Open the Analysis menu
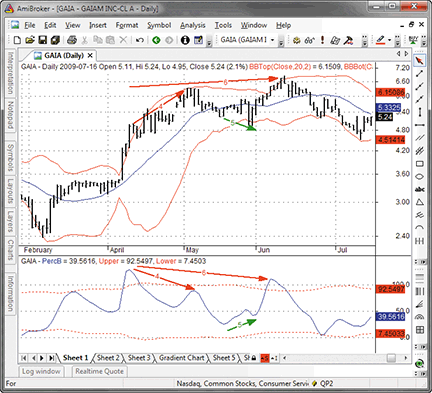432x393 pixels. click(x=193, y=25)
